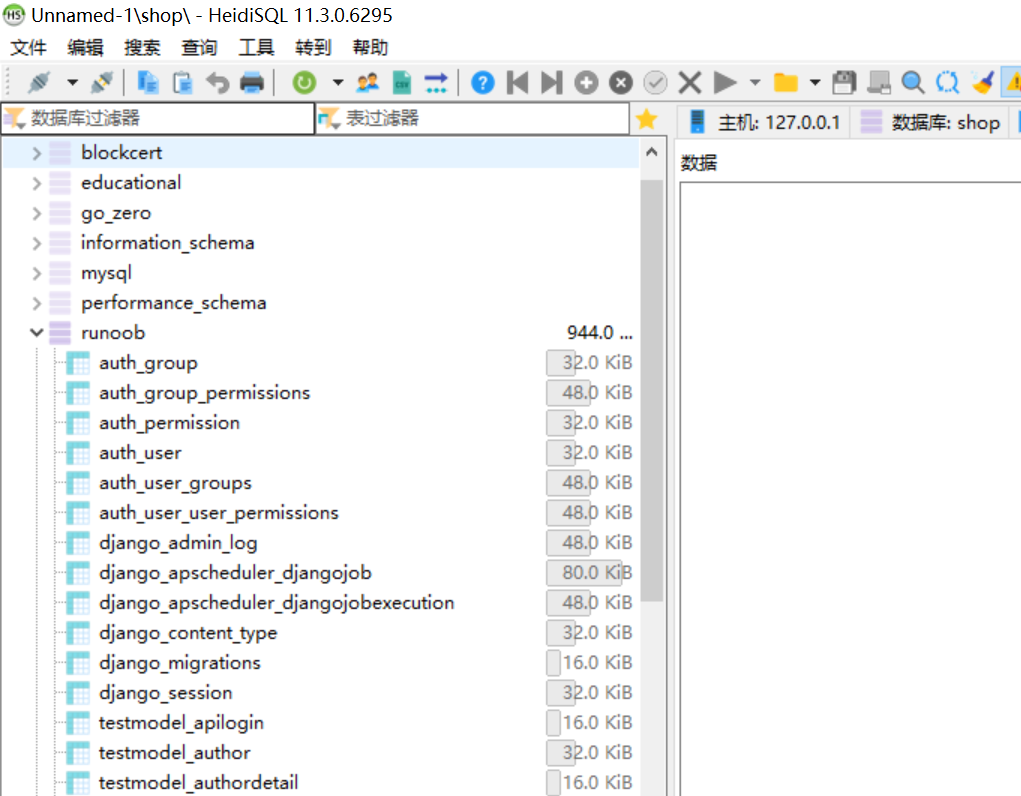Click the 表过滤器 filter input
Screen dimensions: 1021x796
[473, 119]
